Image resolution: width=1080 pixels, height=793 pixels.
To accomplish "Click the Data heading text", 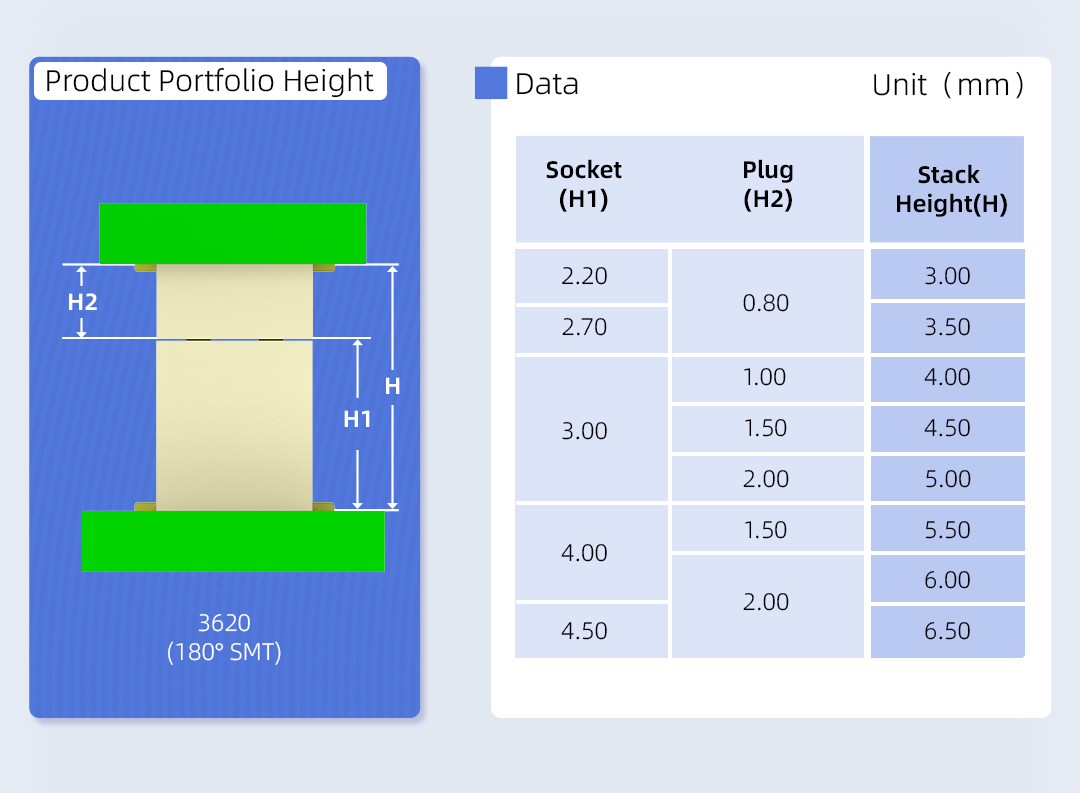I will tap(547, 84).
